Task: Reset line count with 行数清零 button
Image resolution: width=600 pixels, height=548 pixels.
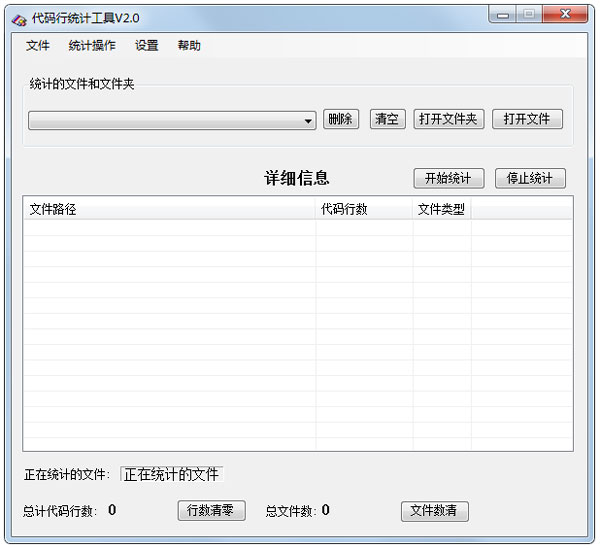Action: tap(211, 511)
